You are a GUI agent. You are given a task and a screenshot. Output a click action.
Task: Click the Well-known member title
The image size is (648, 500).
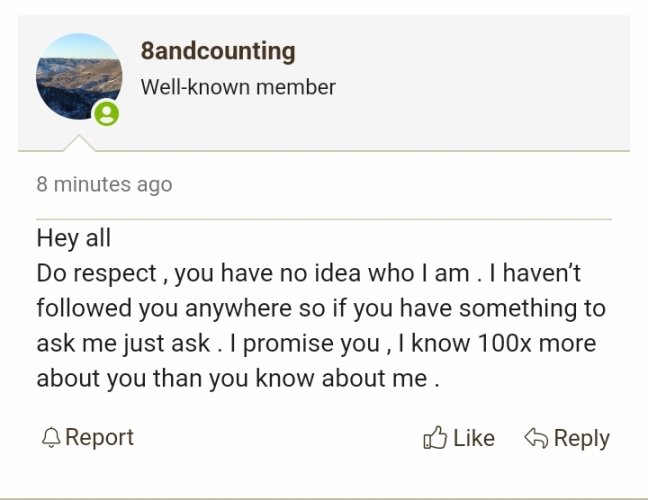pyautogui.click(x=238, y=87)
